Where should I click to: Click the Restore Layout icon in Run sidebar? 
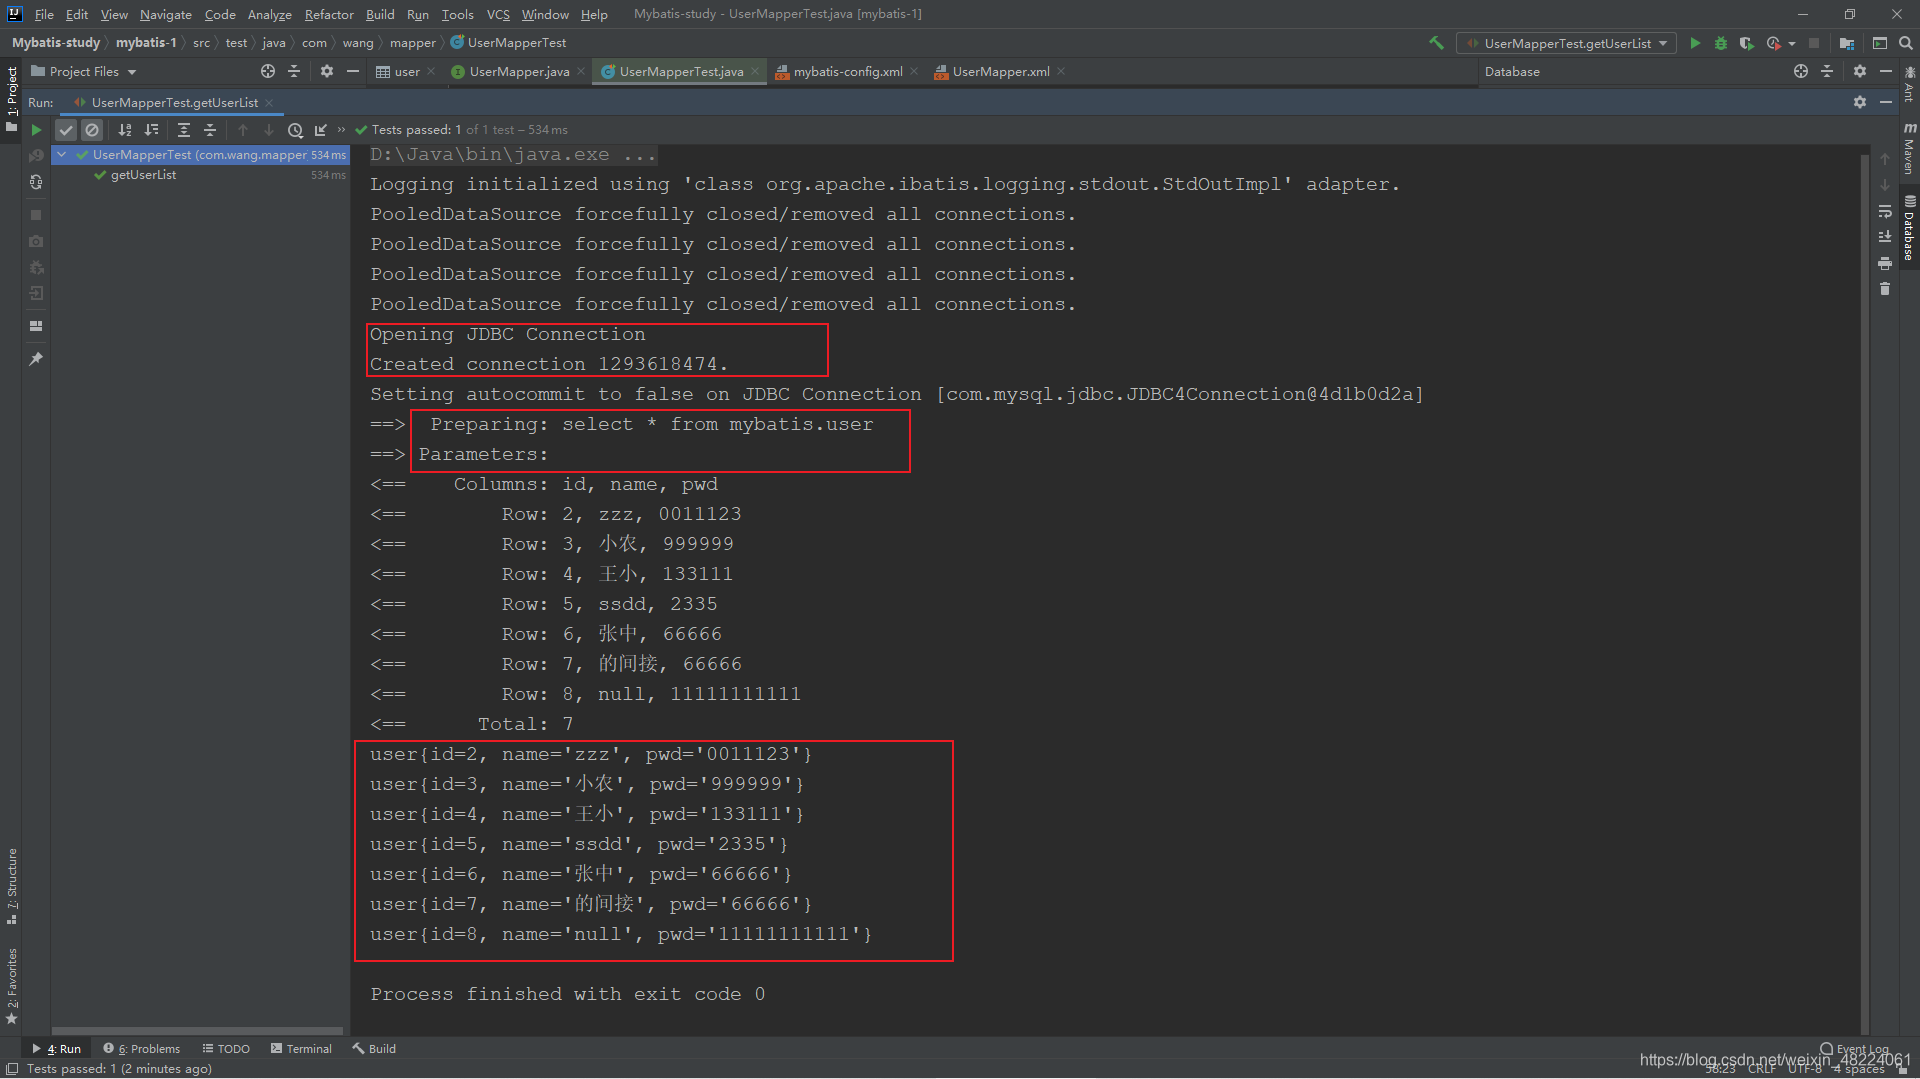(x=36, y=326)
